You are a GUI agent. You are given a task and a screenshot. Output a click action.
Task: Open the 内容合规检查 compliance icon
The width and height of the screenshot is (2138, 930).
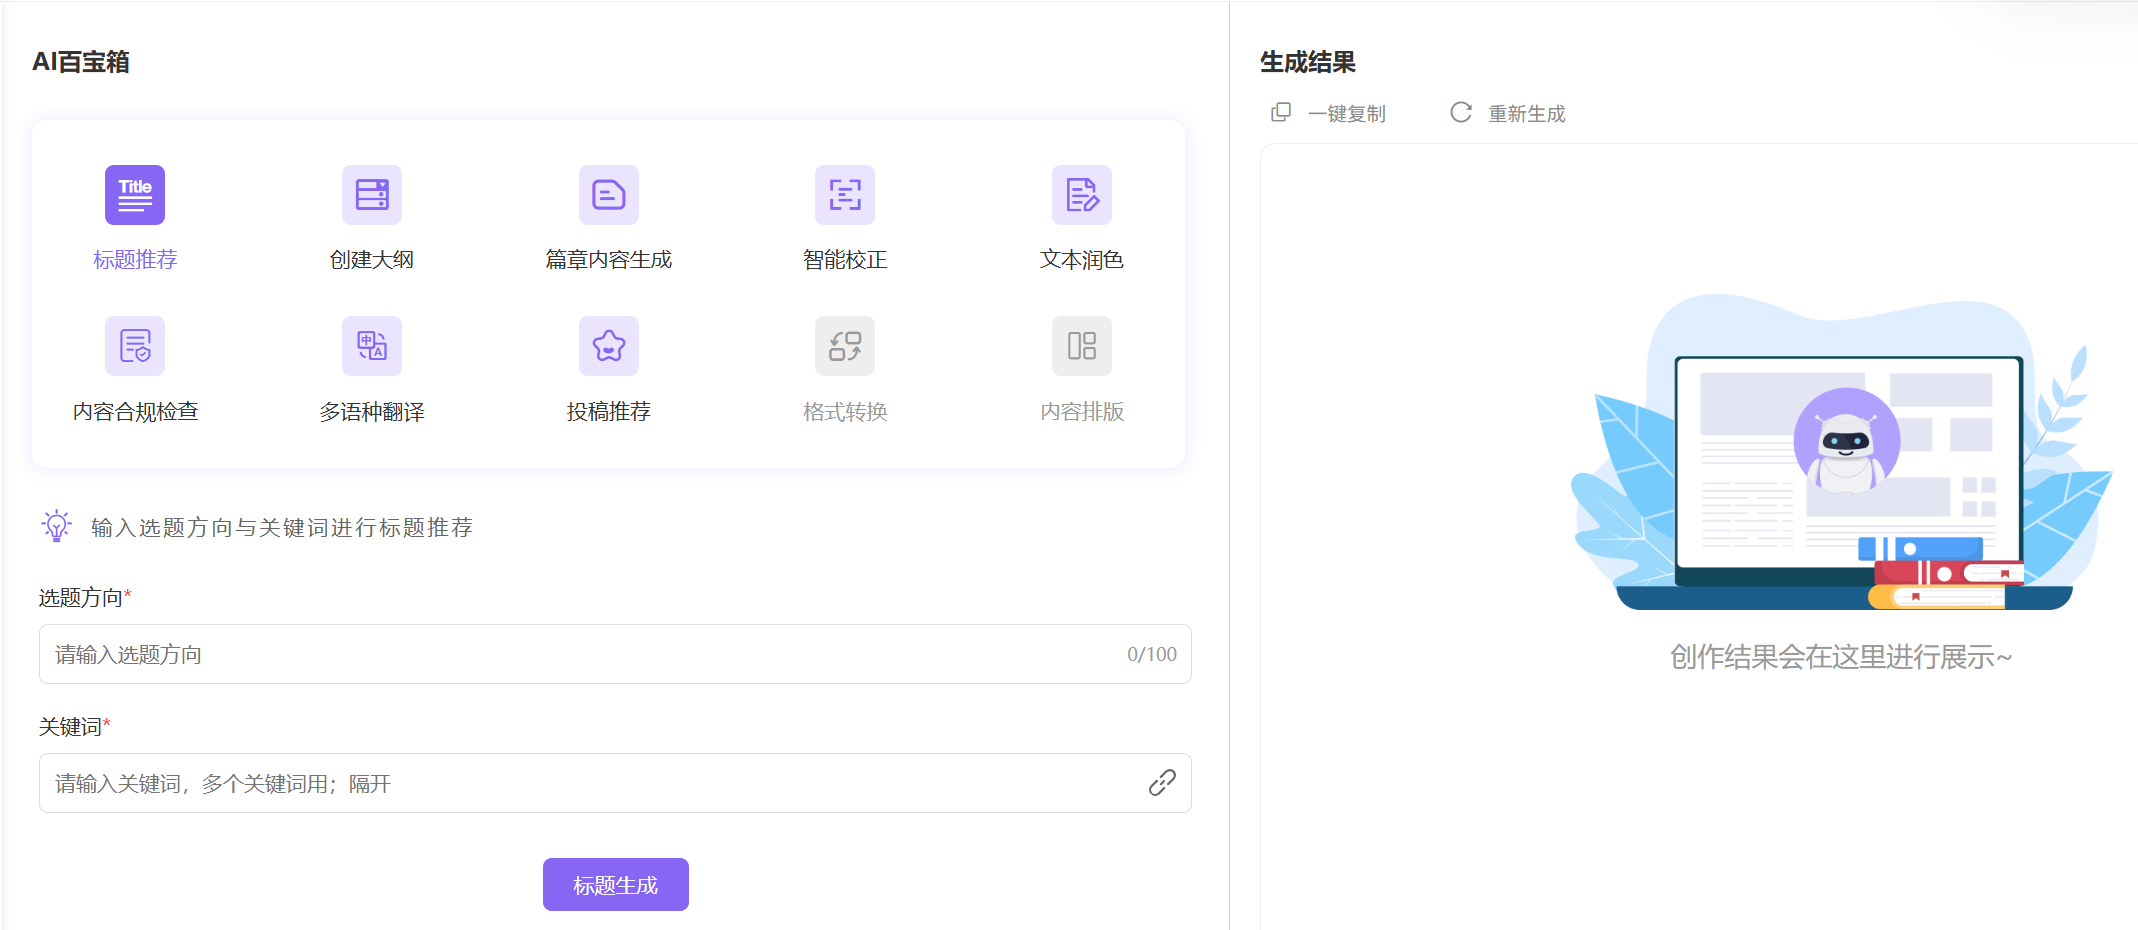(x=135, y=346)
